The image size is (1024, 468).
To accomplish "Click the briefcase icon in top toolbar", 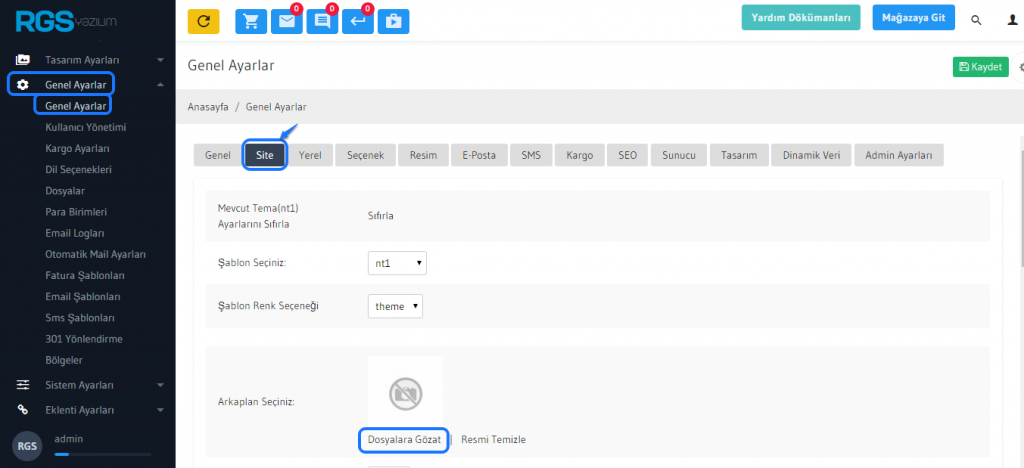I will point(393,20).
